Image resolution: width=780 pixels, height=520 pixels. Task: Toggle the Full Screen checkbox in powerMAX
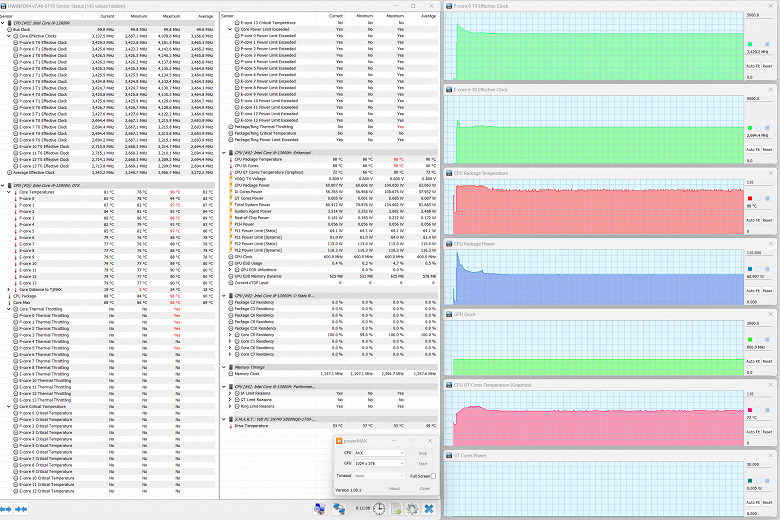[432, 476]
